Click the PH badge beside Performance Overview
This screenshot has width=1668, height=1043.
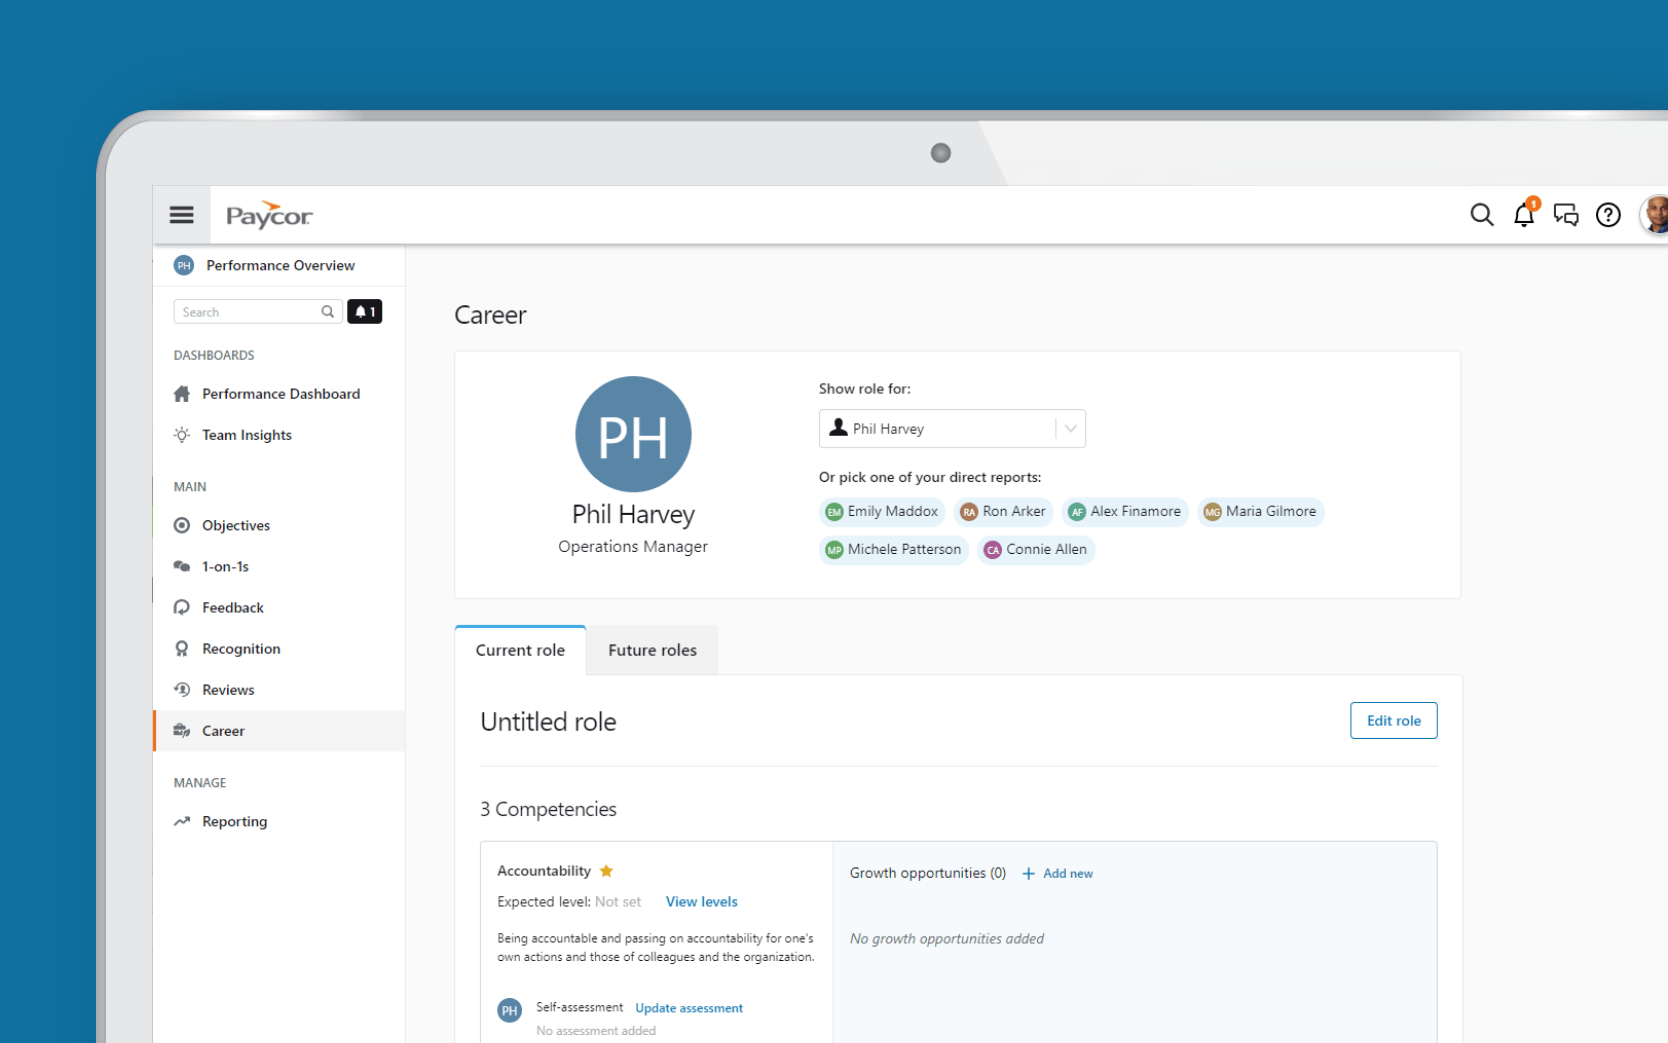[x=183, y=265]
